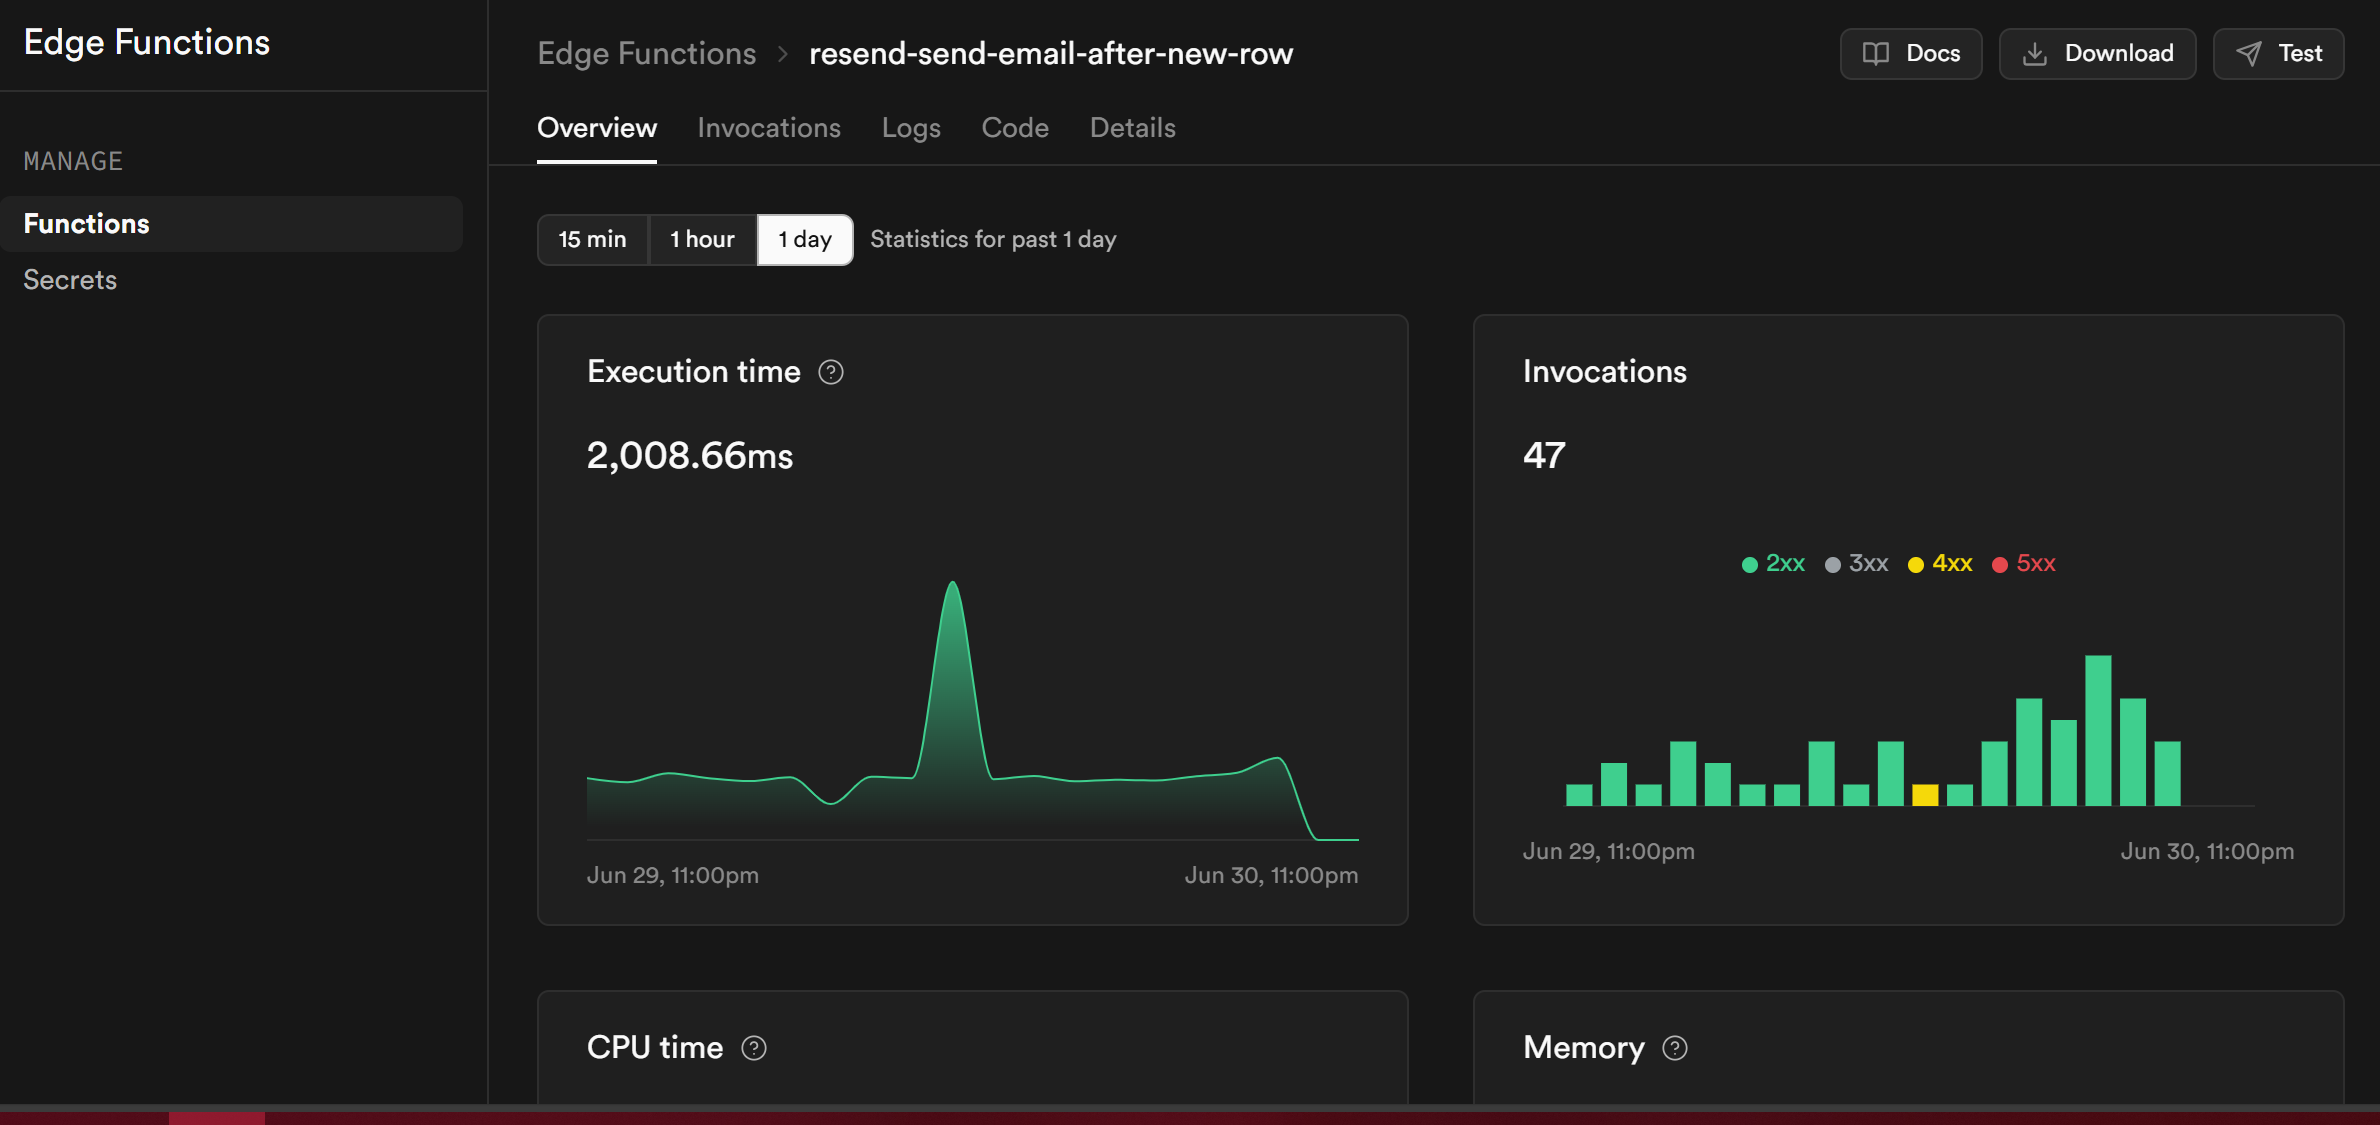The height and width of the screenshot is (1125, 2380).
Task: Click the Docs book icon
Action: tap(1876, 54)
